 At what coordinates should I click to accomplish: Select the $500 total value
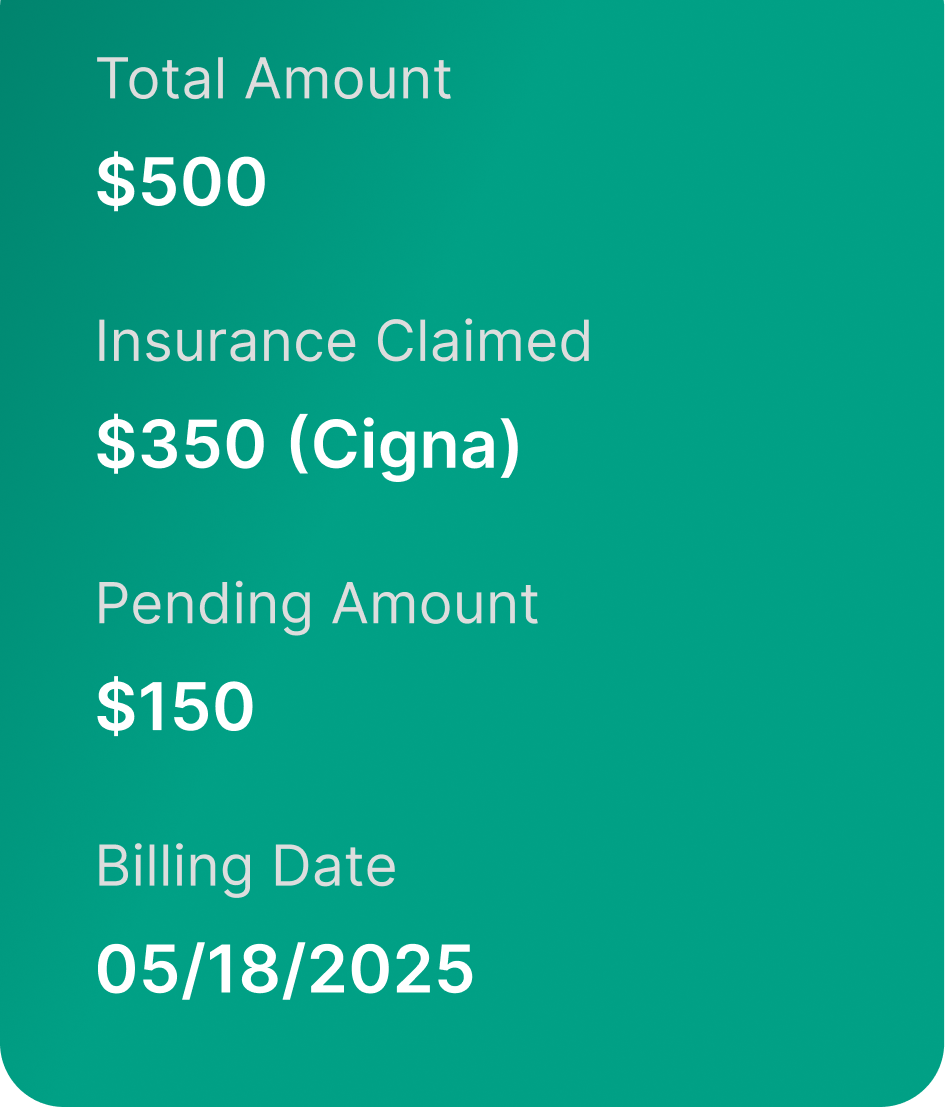coord(181,183)
